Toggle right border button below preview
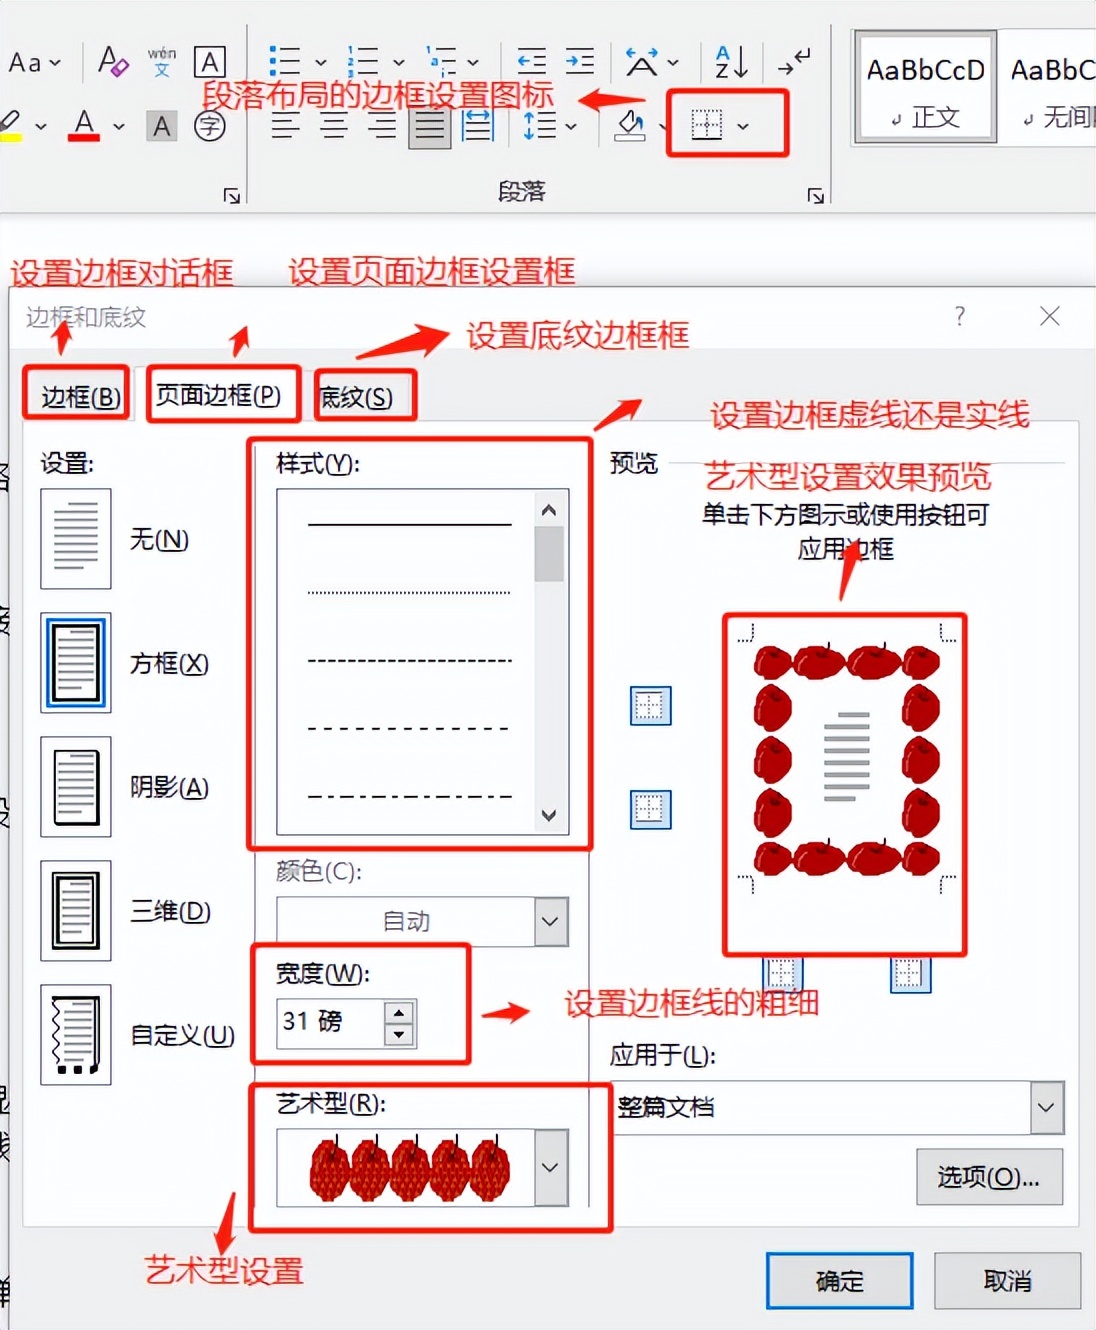Image resolution: width=1096 pixels, height=1330 pixels. pyautogui.click(x=910, y=973)
